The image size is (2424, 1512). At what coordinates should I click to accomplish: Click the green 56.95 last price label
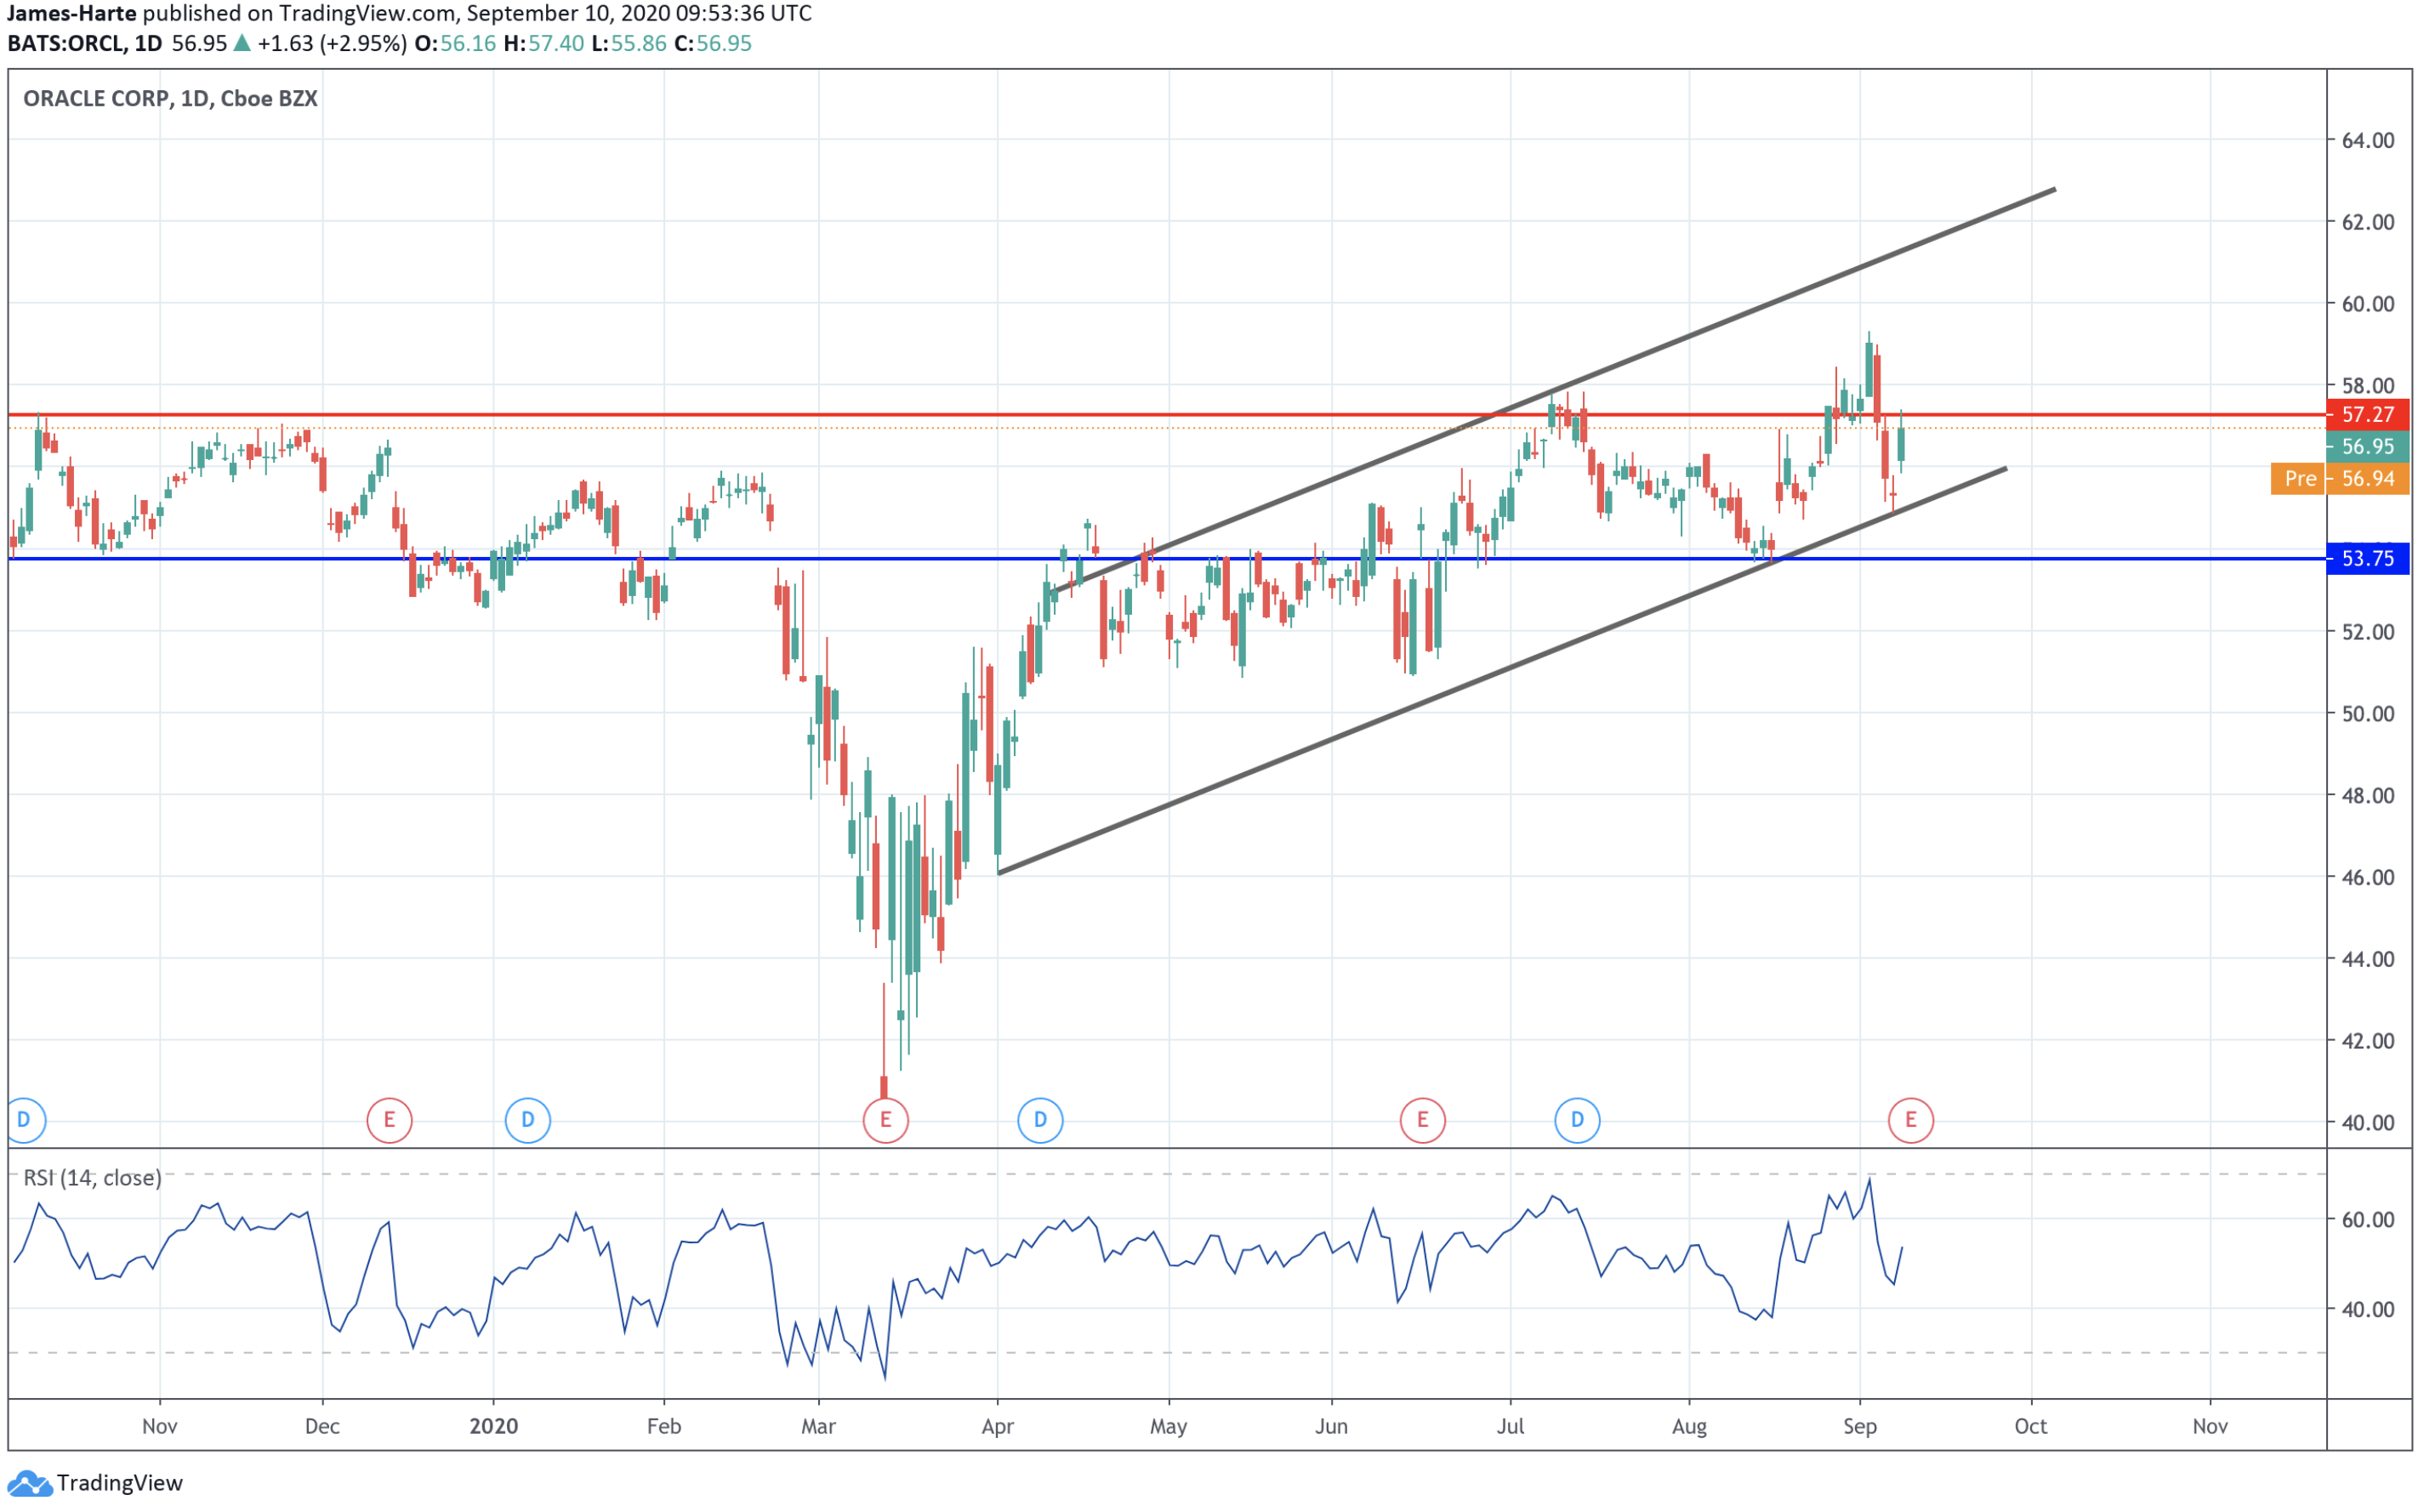click(x=2367, y=446)
